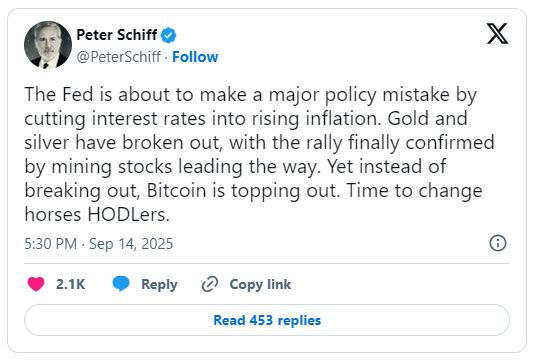Click the Copy link text
This screenshot has height=362, width=534.
point(260,285)
